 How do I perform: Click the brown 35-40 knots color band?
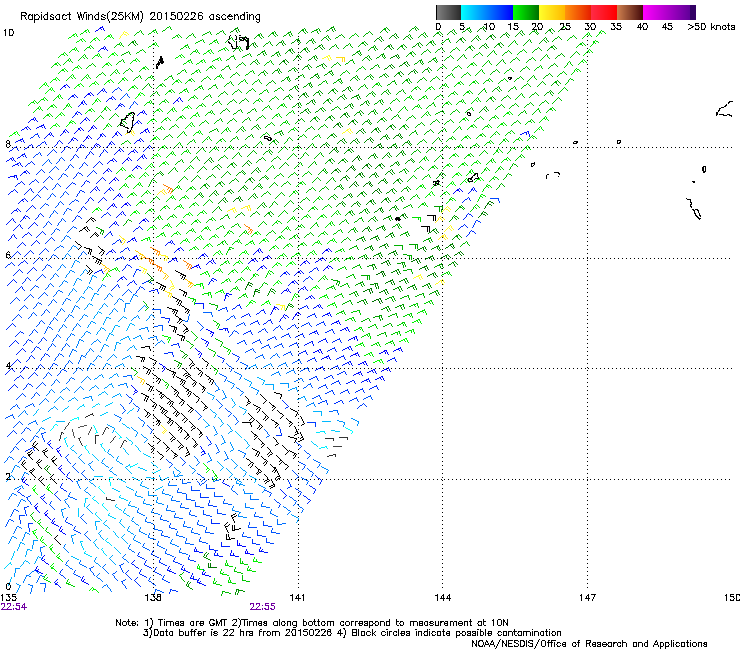tap(630, 12)
